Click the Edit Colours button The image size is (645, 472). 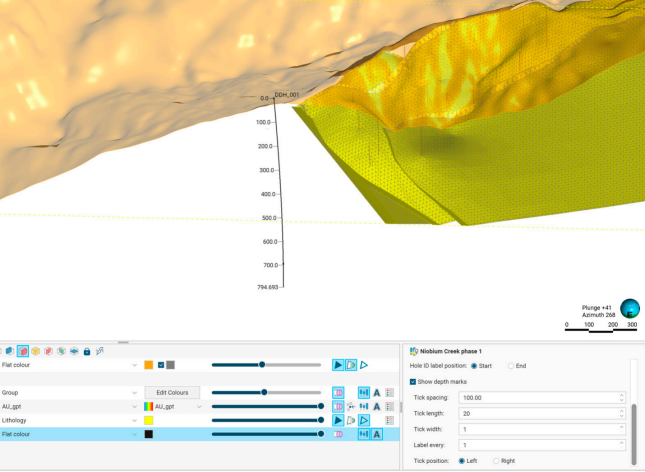pyautogui.click(x=172, y=393)
